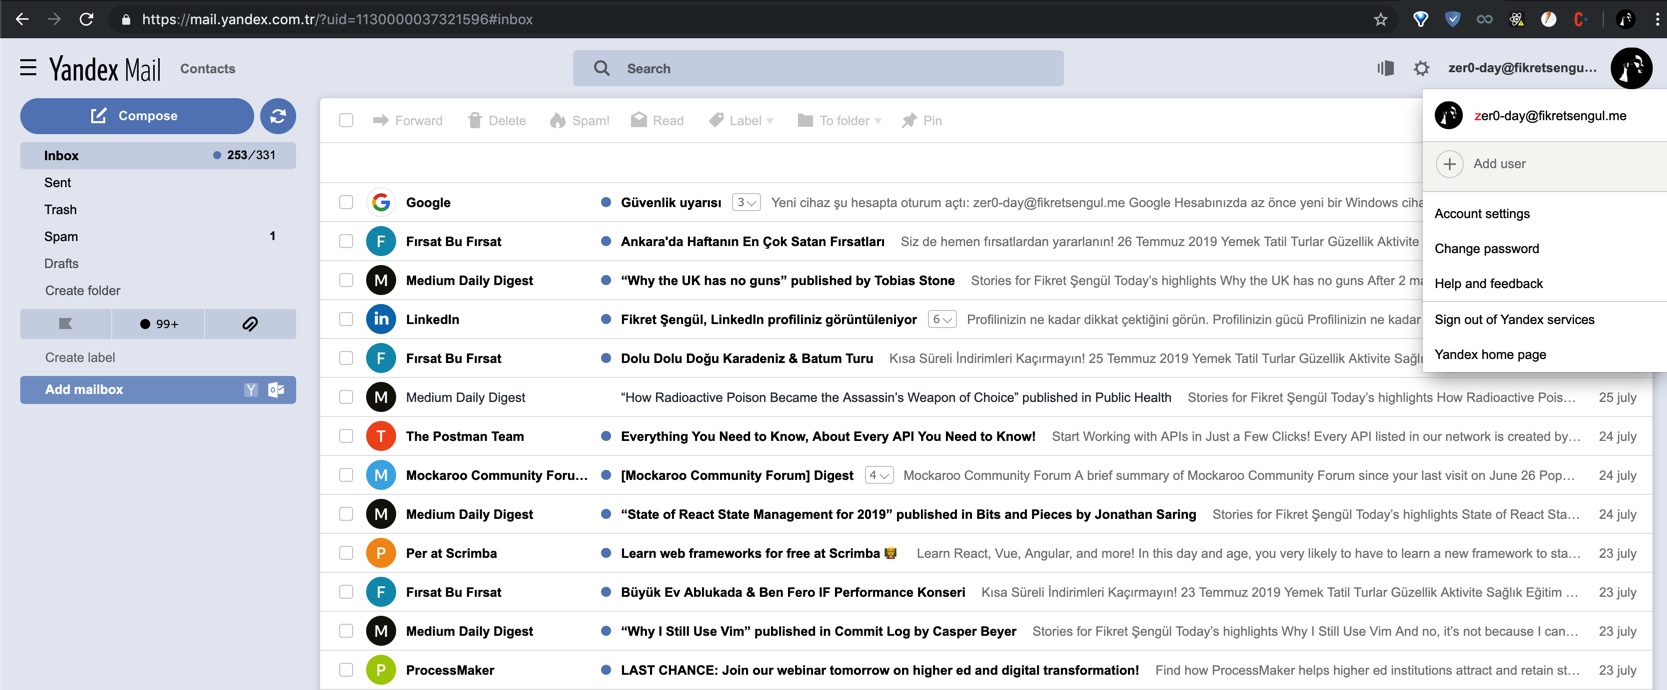
Task: Select the Google Güvenlik uyarısı email checkbox
Action: click(x=346, y=202)
